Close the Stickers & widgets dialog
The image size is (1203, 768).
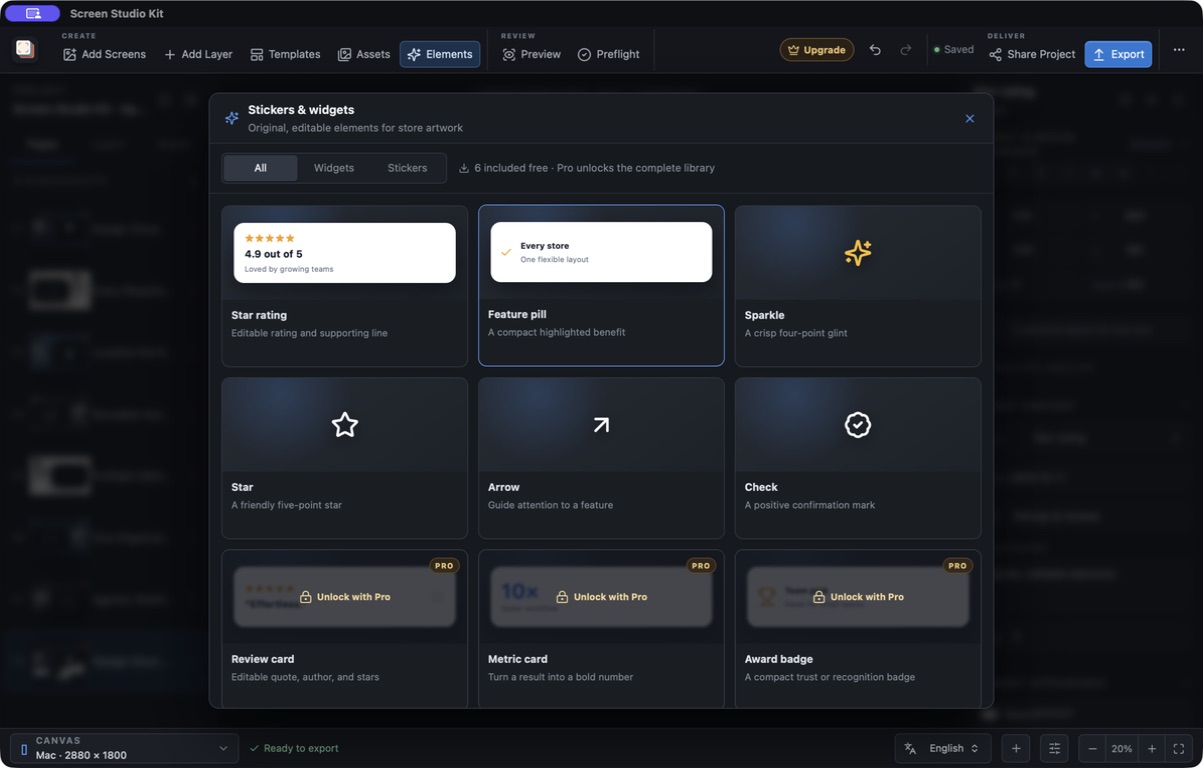click(969, 118)
